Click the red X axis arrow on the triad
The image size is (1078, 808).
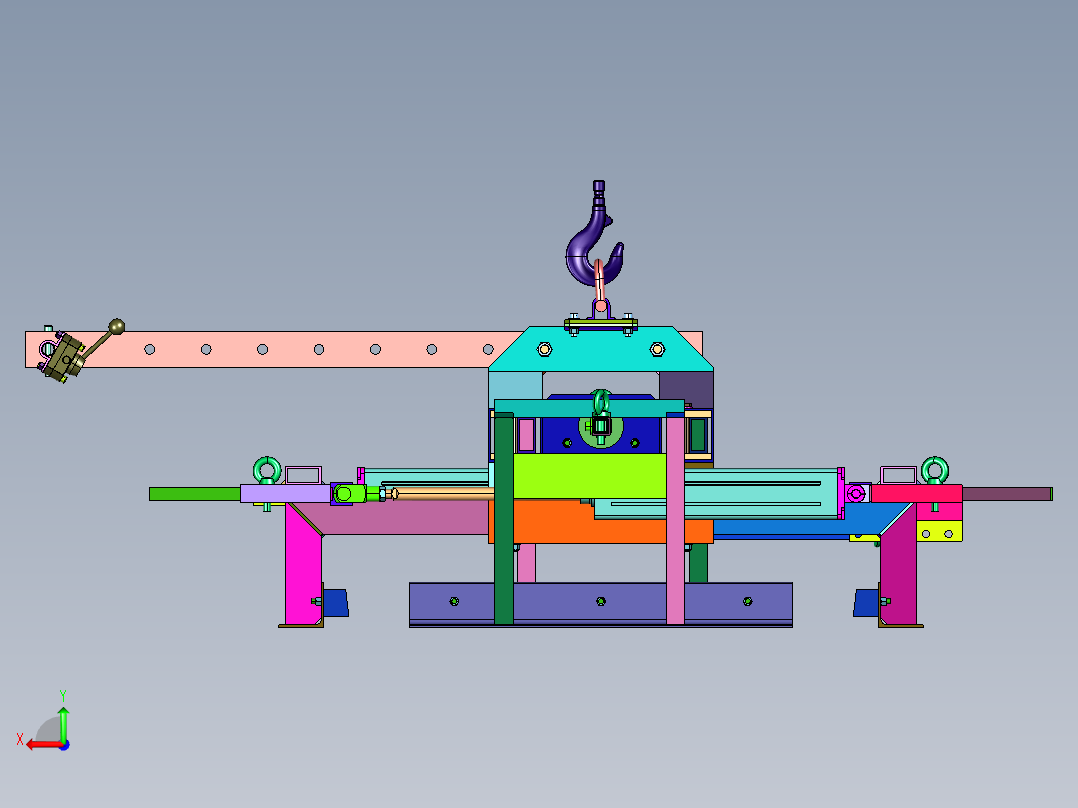43,745
